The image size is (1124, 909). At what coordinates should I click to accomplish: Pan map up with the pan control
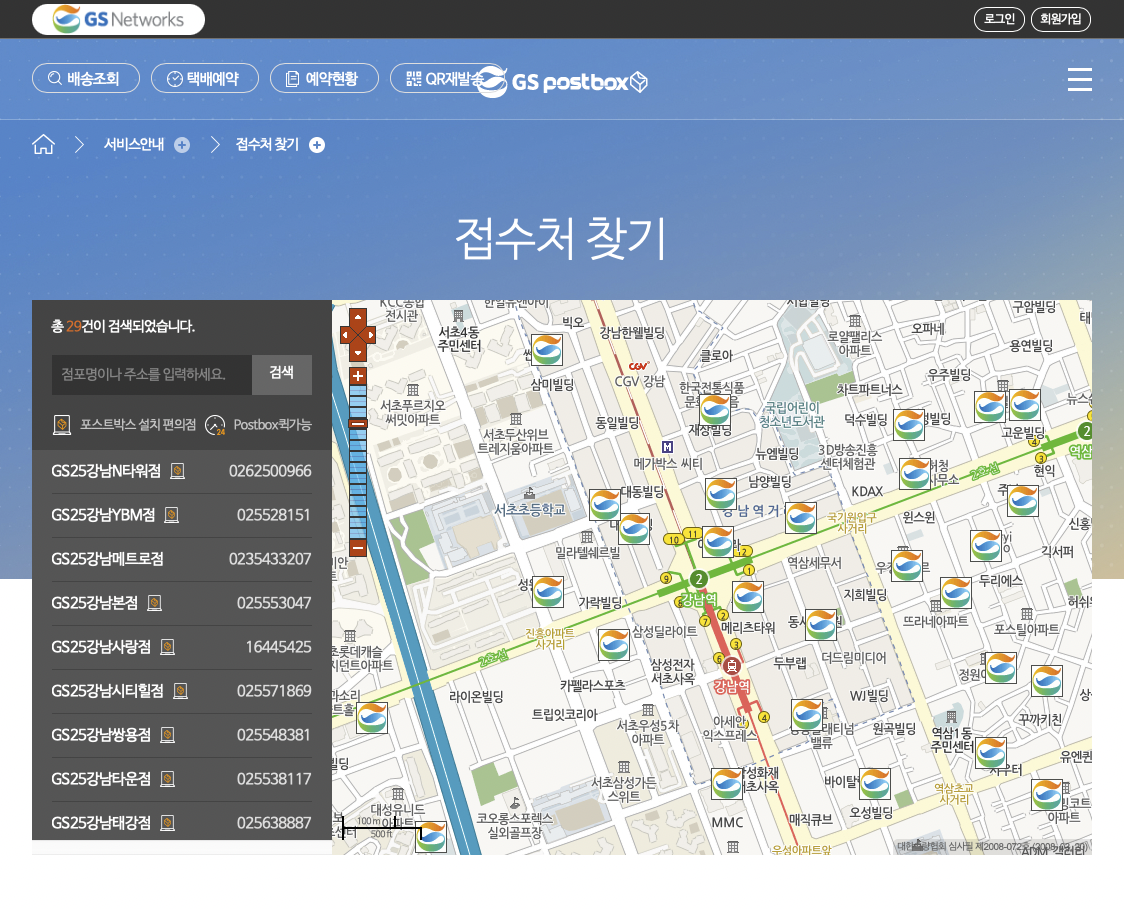tap(358, 319)
